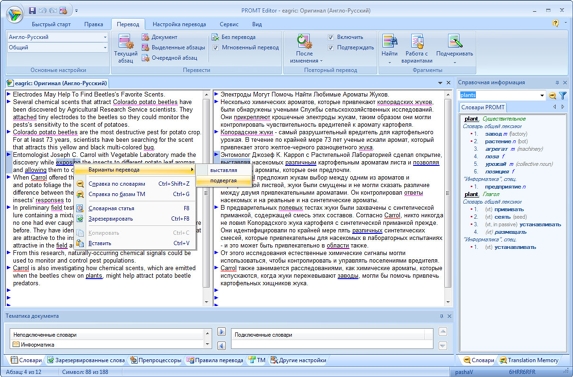Viewport: 573px width, 377px height.
Task: Uncheck the Подтверждать checkbox
Action: [331, 47]
